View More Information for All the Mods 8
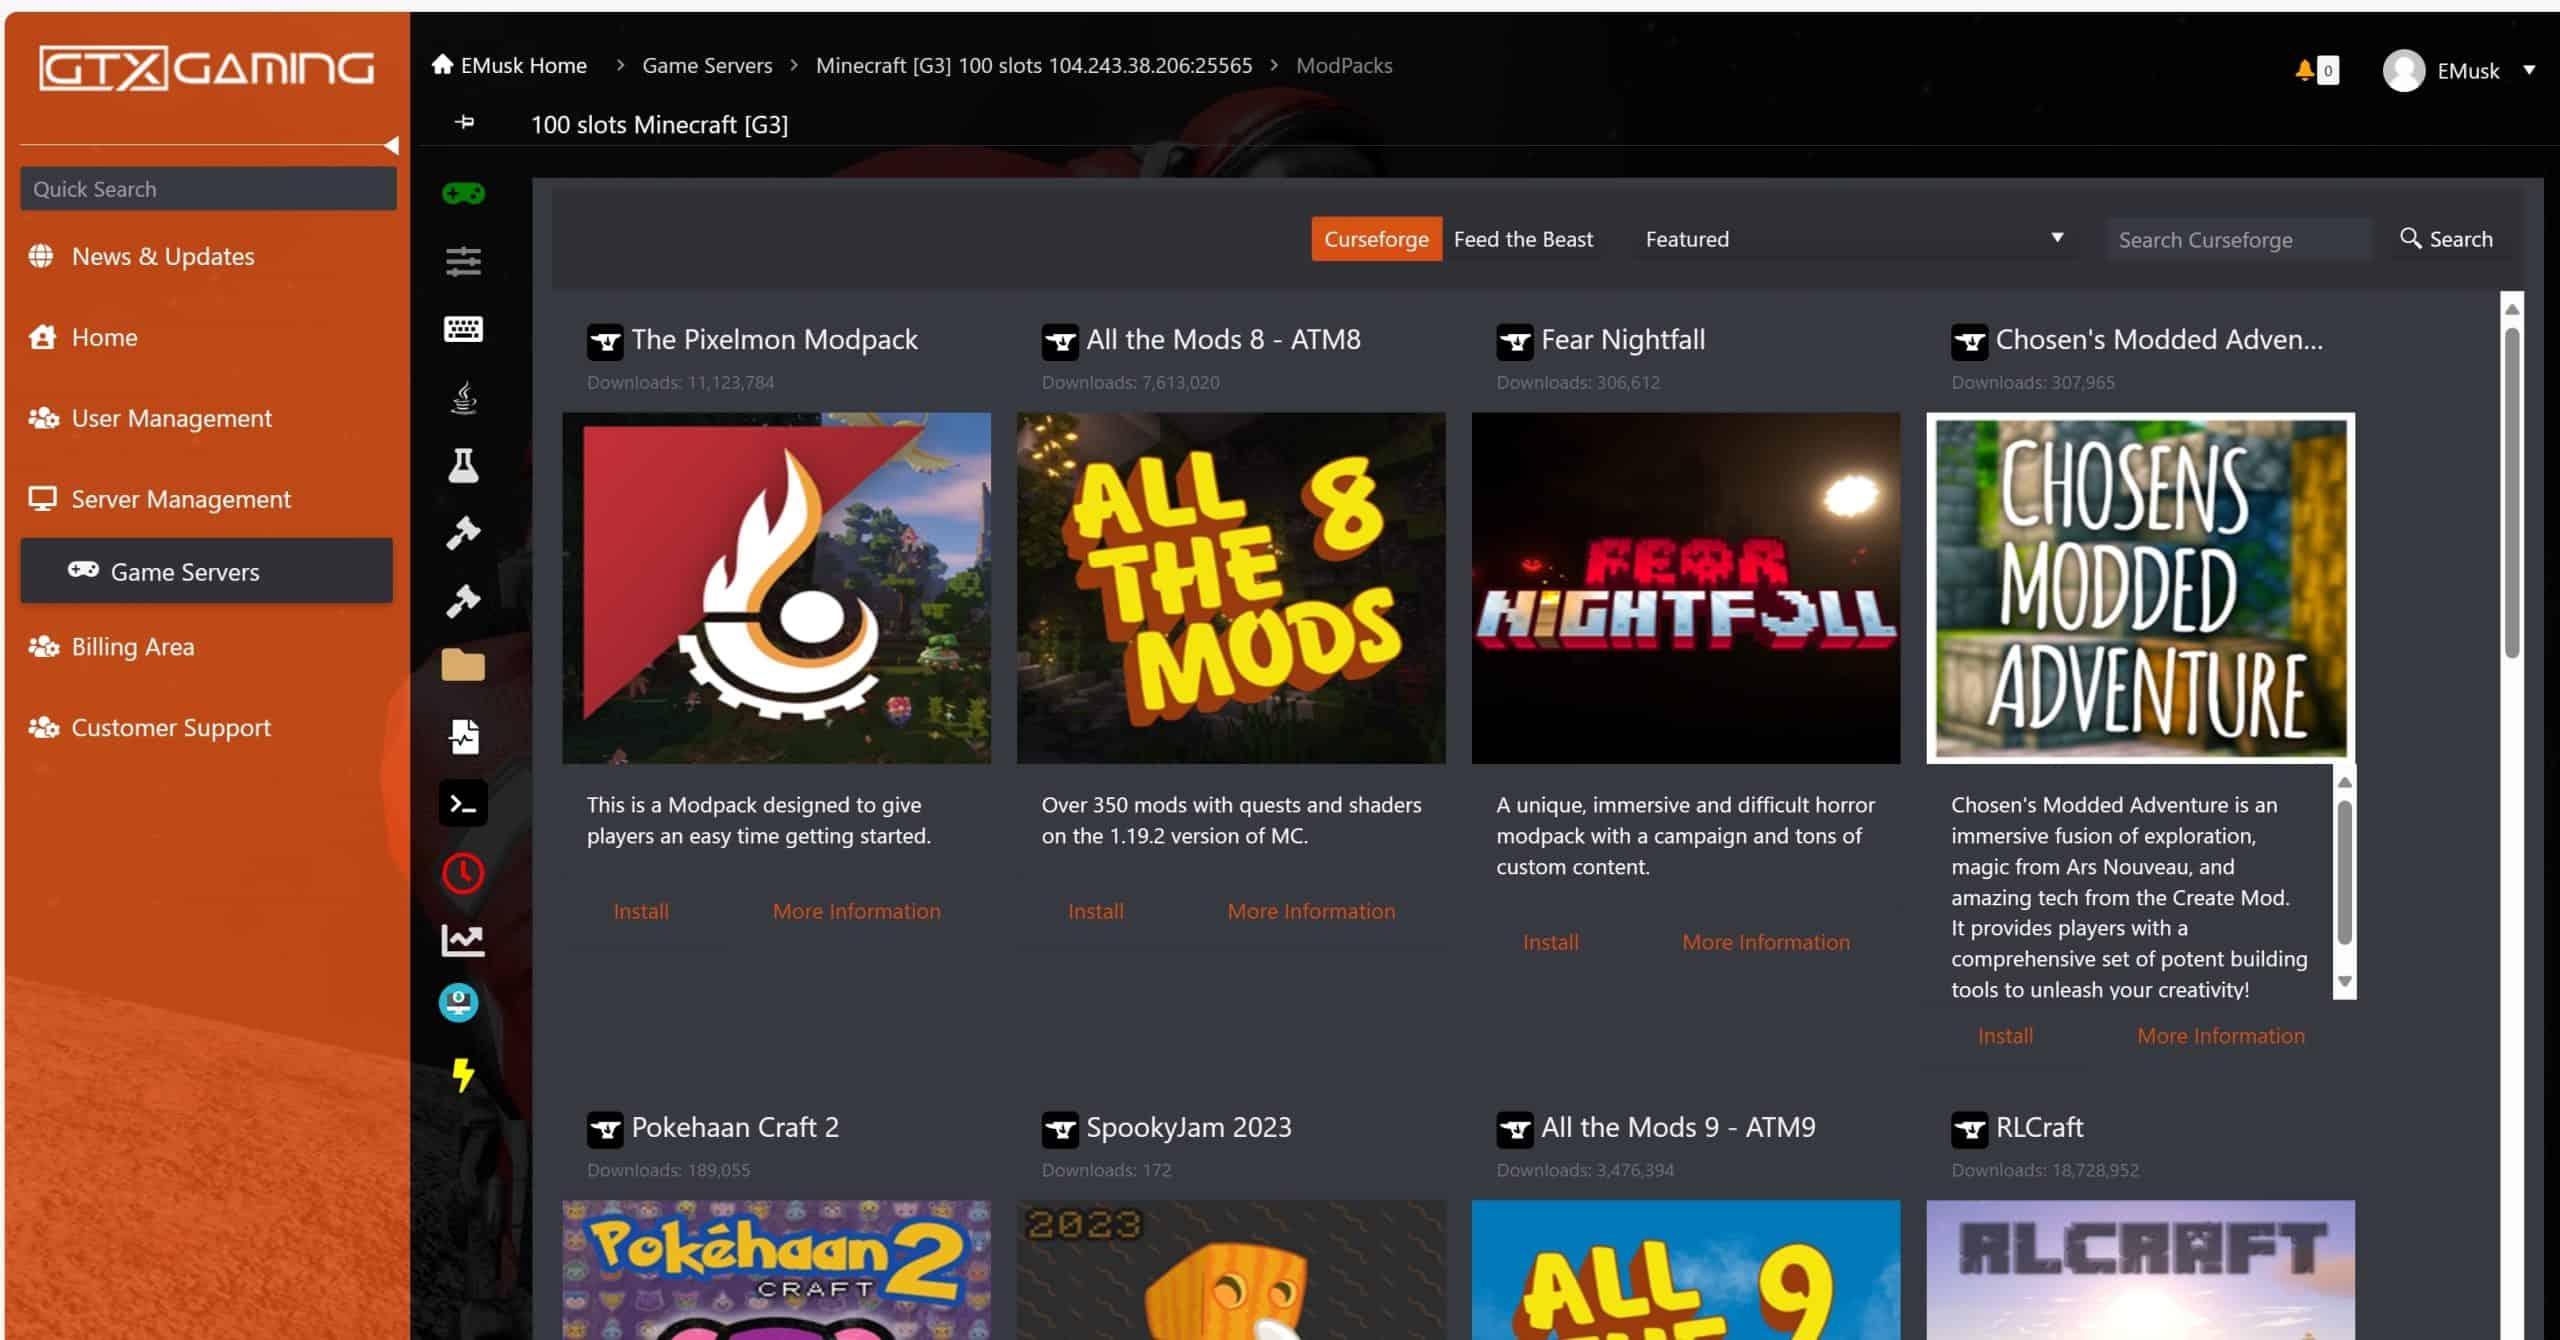 (1311, 911)
